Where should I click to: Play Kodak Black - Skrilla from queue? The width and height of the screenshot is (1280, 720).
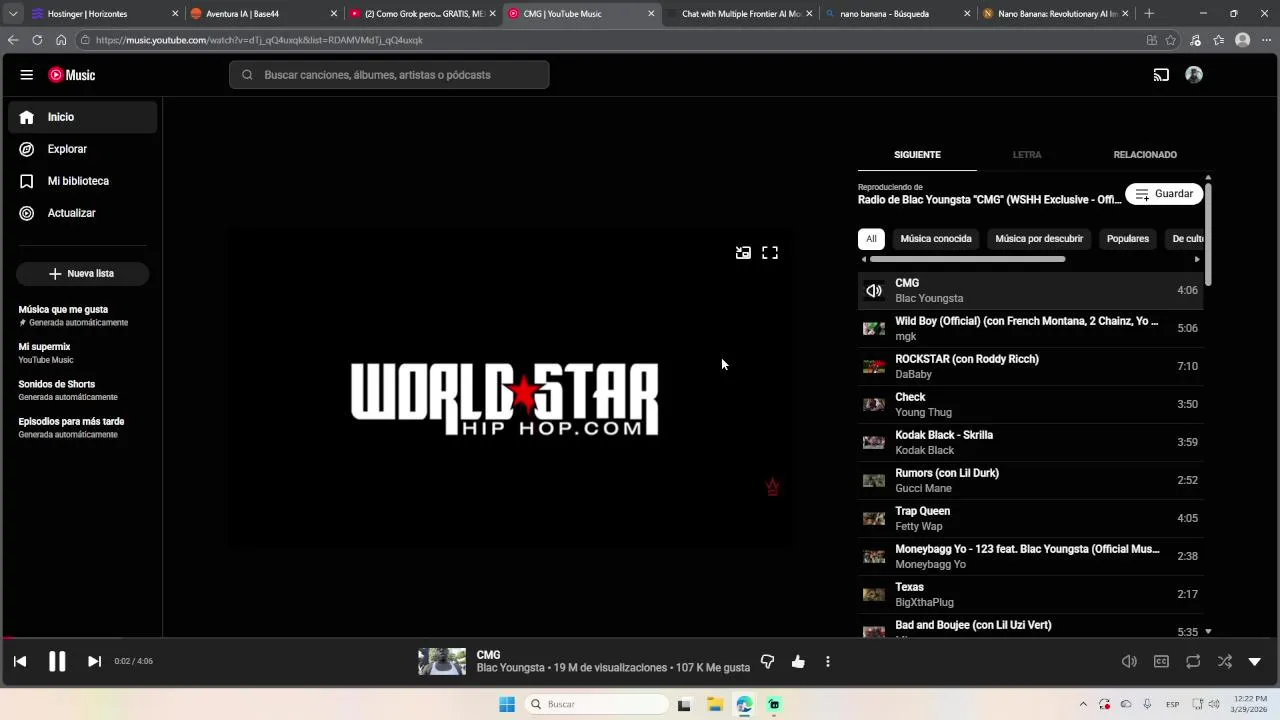[1030, 442]
